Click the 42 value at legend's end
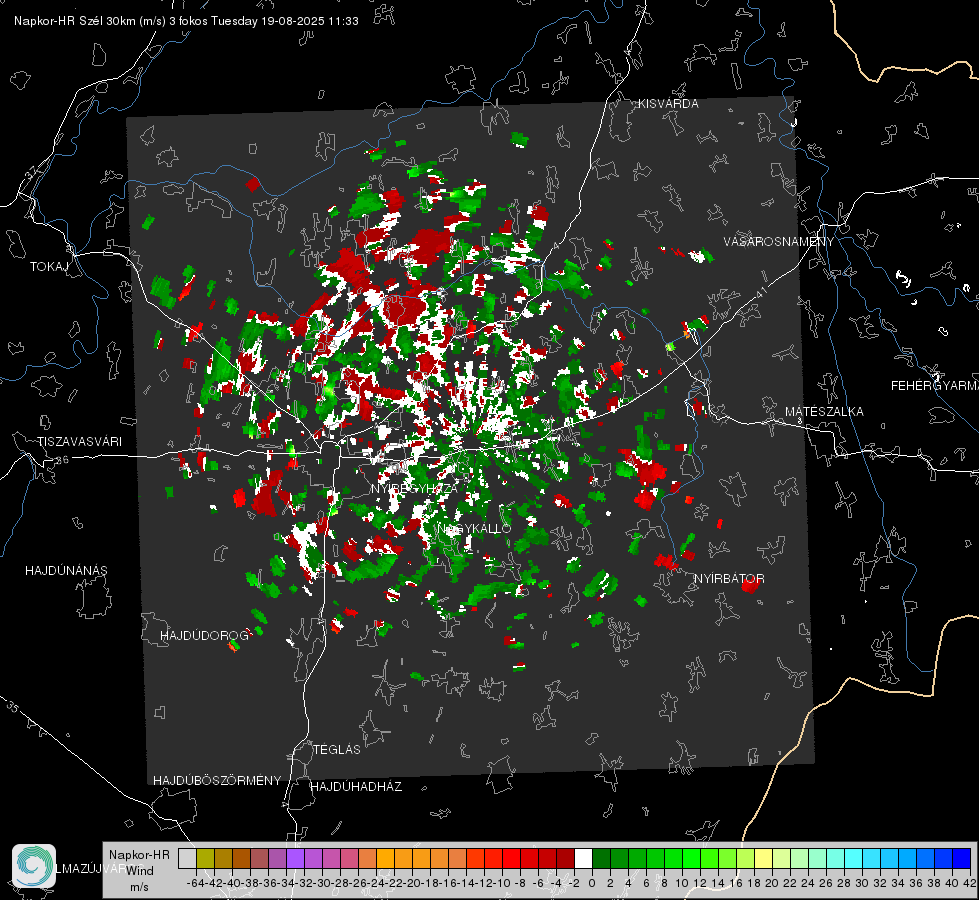 pyautogui.click(x=970, y=883)
